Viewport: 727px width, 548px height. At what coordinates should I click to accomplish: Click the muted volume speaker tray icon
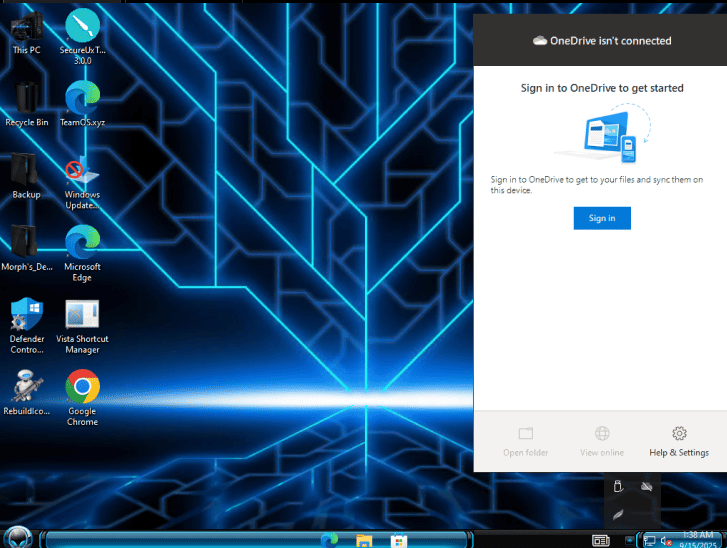[x=666, y=541]
